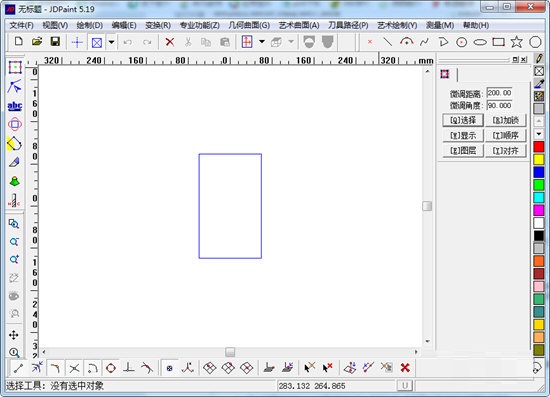The image size is (550, 397).
Task: Select the star shape tool
Action: (517, 42)
